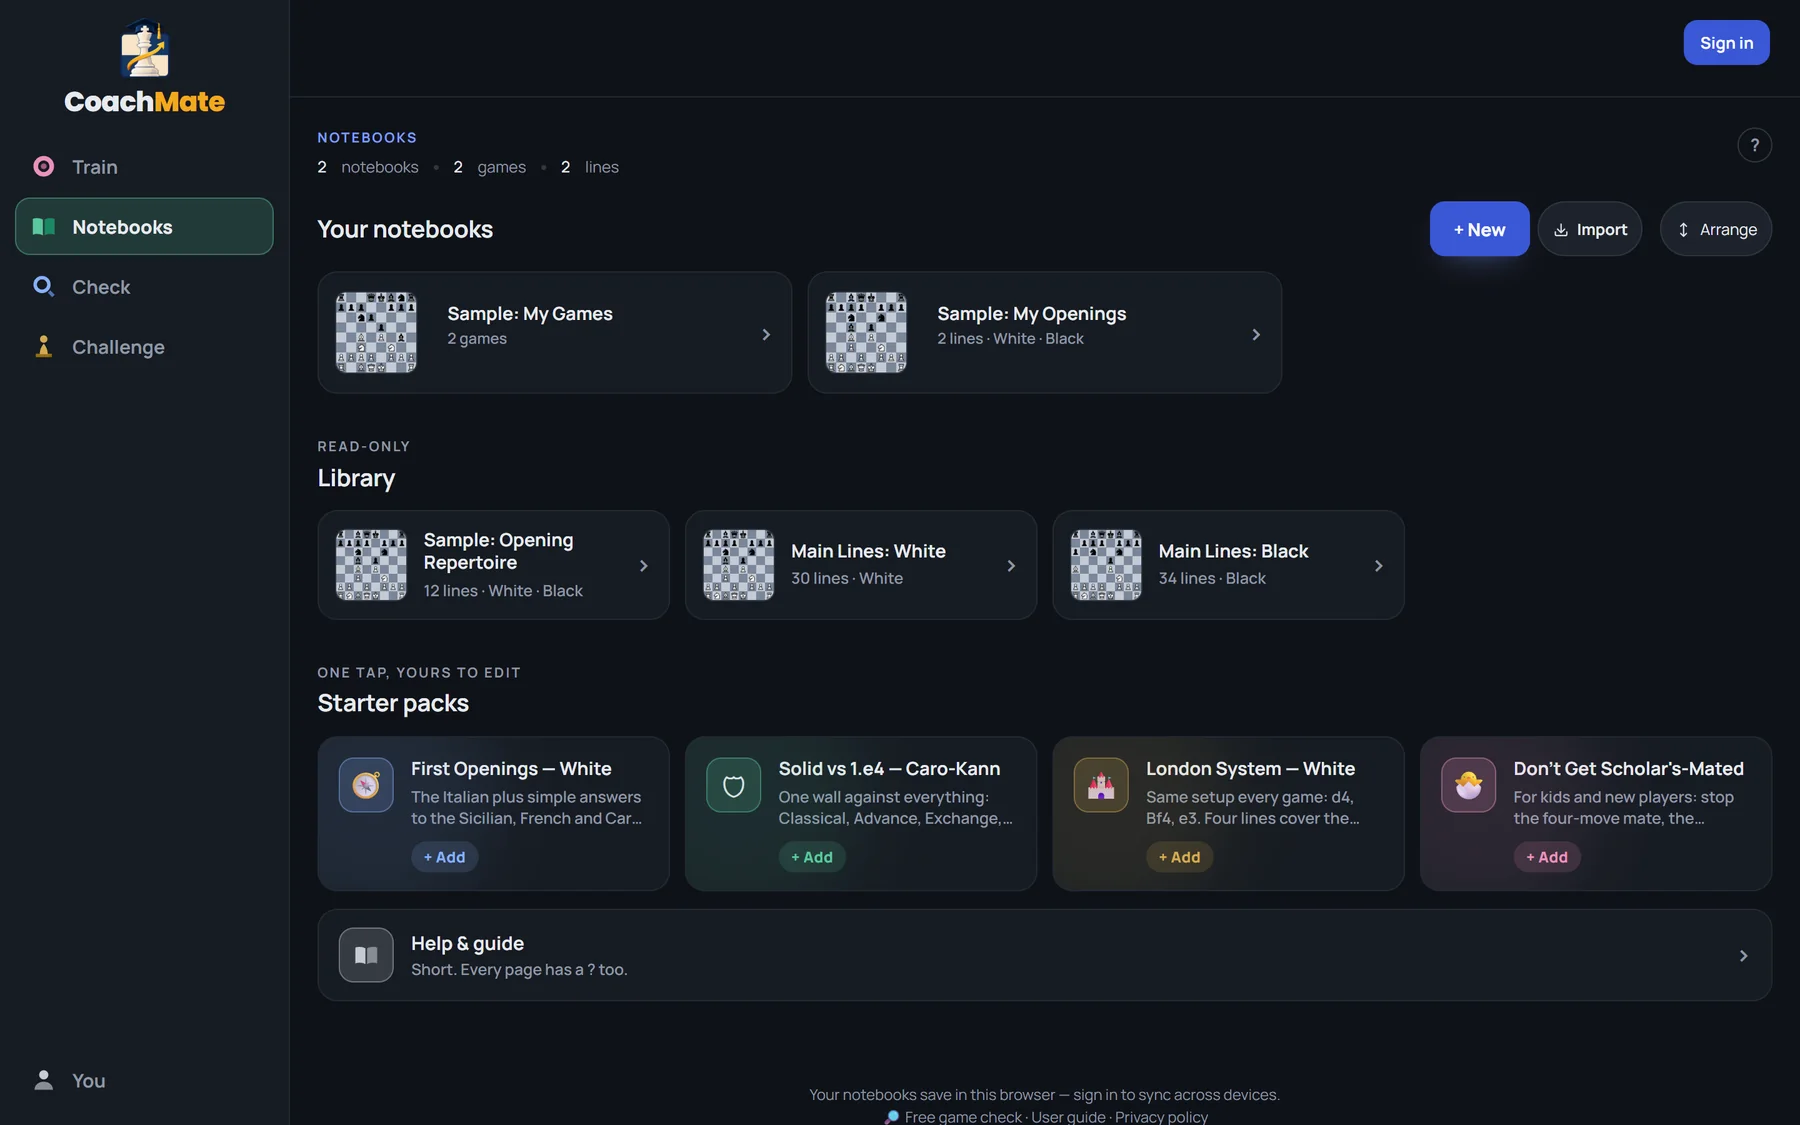Click '2 lines · White · Black' text
The height and width of the screenshot is (1125, 1800).
1010,339
